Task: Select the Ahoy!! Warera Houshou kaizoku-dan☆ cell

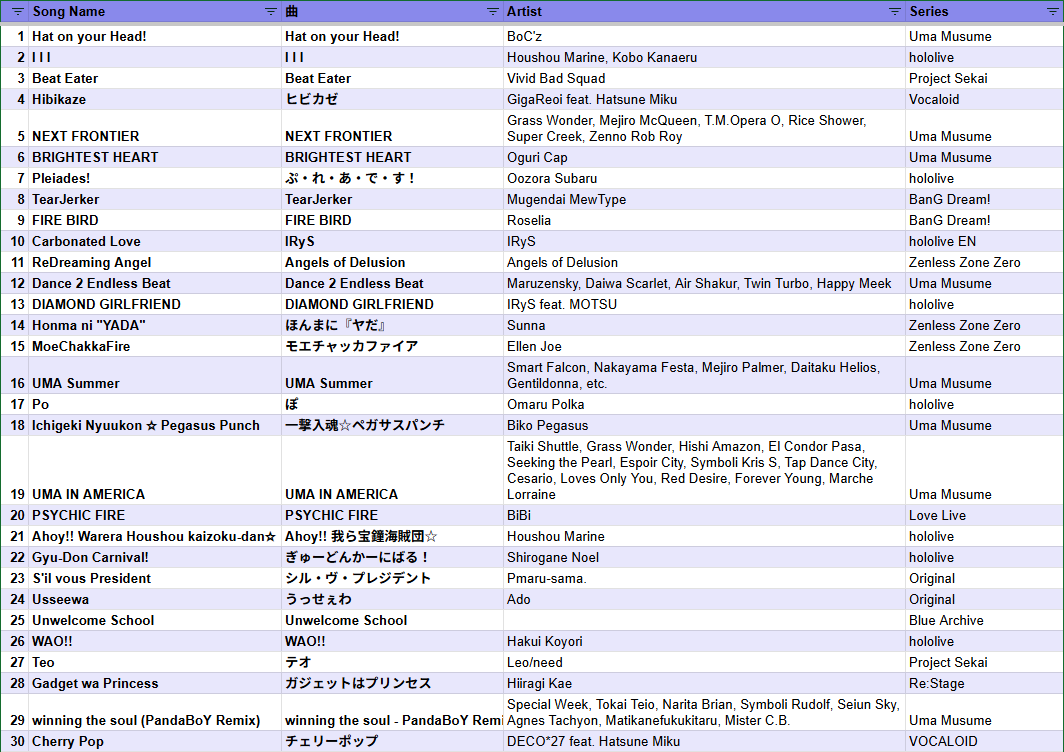Action: pyautogui.click(x=155, y=537)
